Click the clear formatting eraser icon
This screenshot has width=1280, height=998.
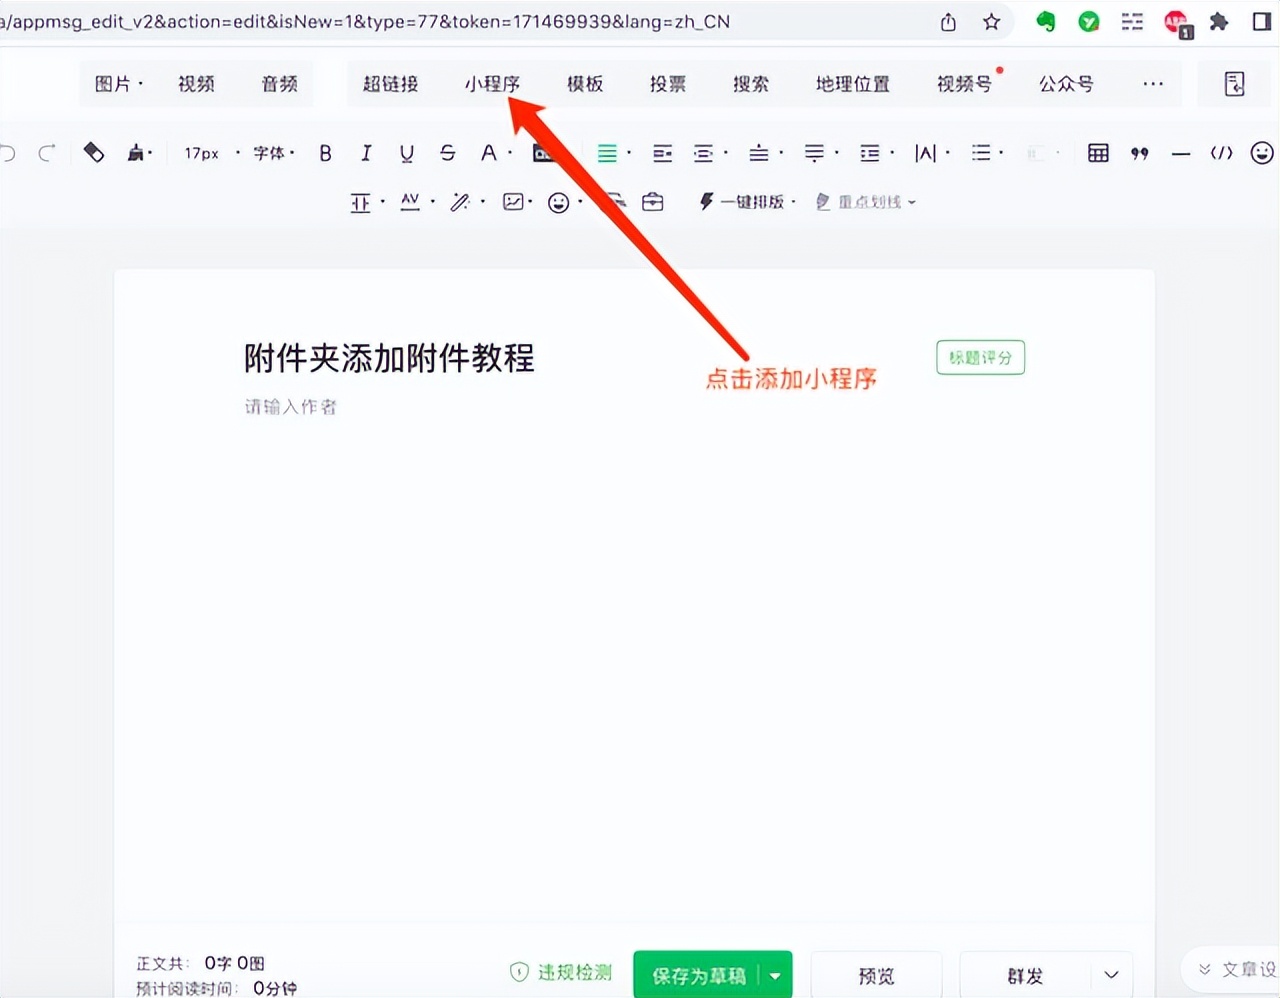(x=94, y=152)
